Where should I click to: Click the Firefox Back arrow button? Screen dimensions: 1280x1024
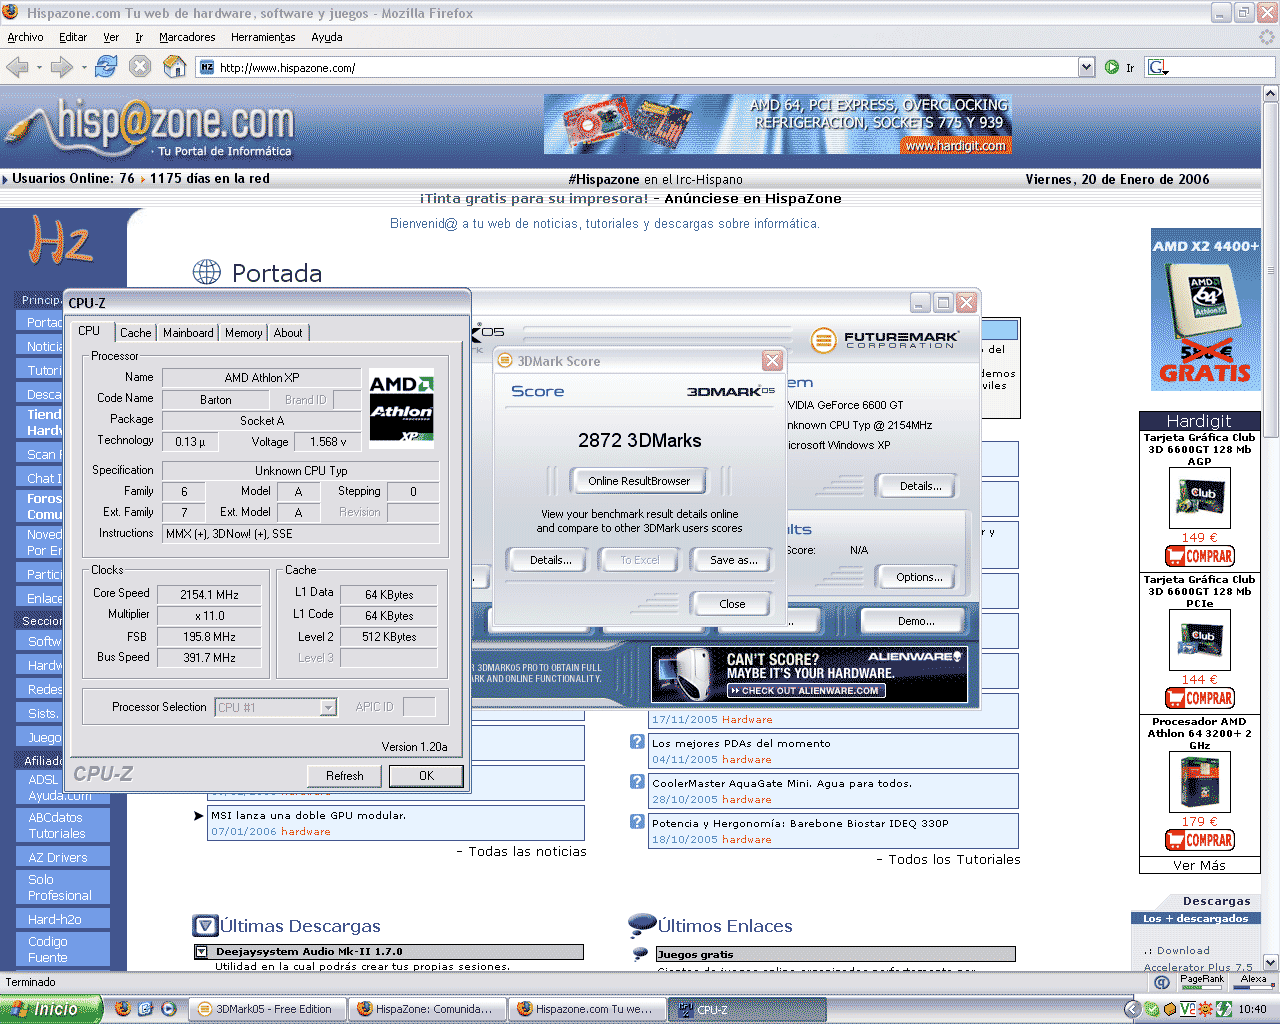pos(17,67)
